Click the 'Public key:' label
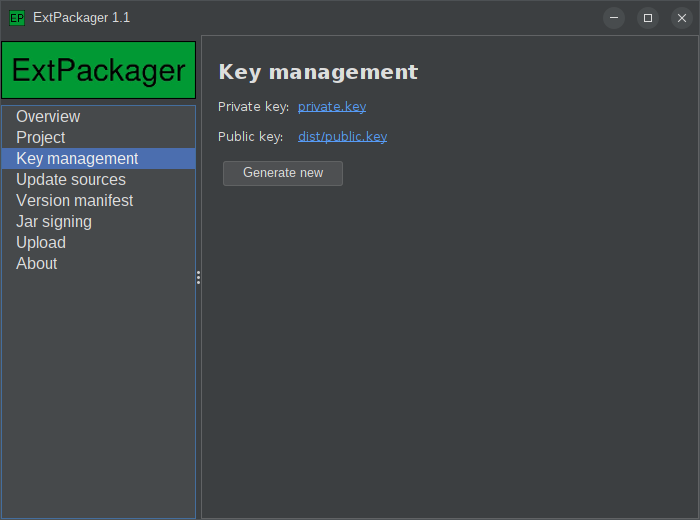700x520 pixels. [250, 137]
